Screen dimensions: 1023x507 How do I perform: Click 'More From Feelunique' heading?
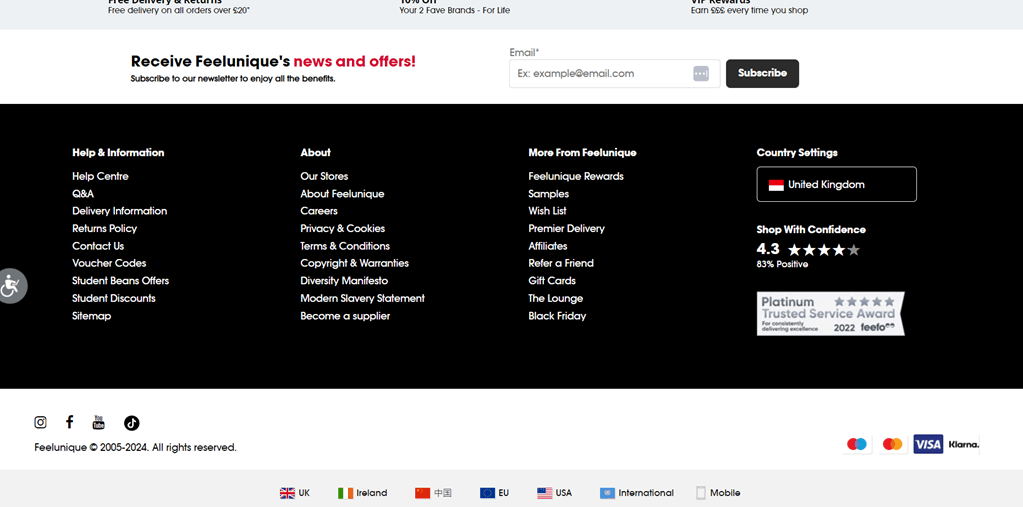point(582,153)
